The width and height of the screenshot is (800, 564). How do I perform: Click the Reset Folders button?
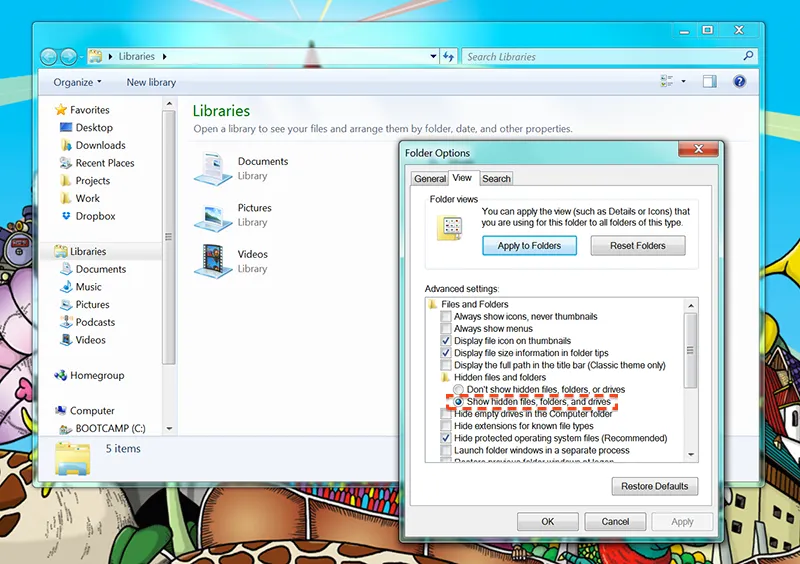tap(638, 246)
